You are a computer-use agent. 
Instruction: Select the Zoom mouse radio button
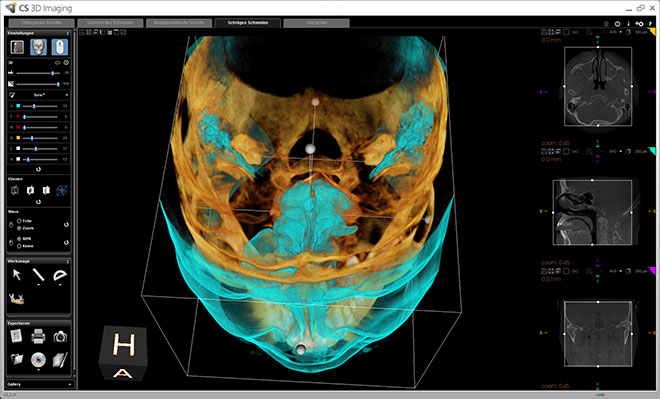tap(19, 228)
